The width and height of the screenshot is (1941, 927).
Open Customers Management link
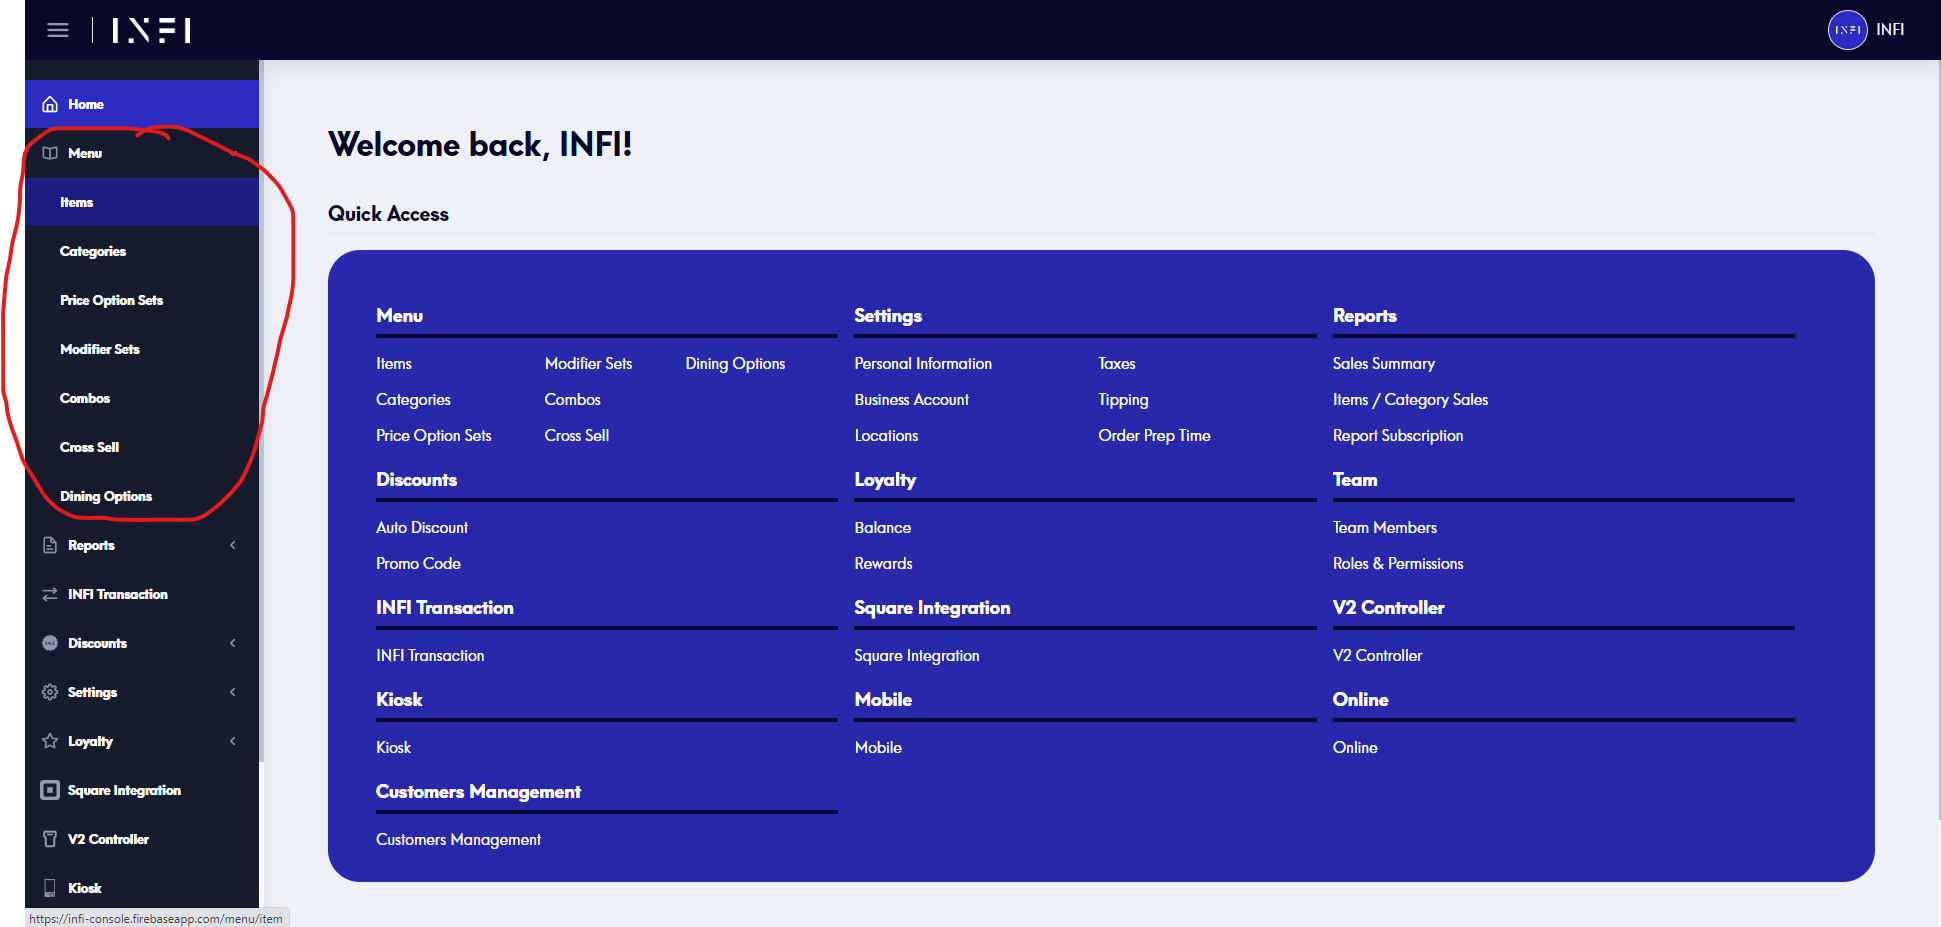(x=458, y=840)
